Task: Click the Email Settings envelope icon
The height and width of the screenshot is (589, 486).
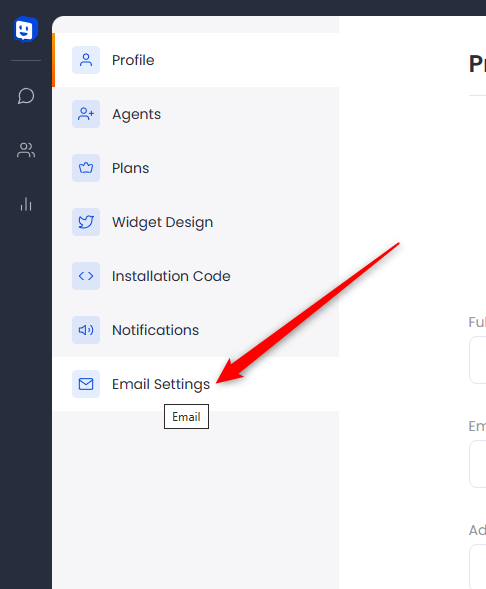Action: click(x=86, y=384)
